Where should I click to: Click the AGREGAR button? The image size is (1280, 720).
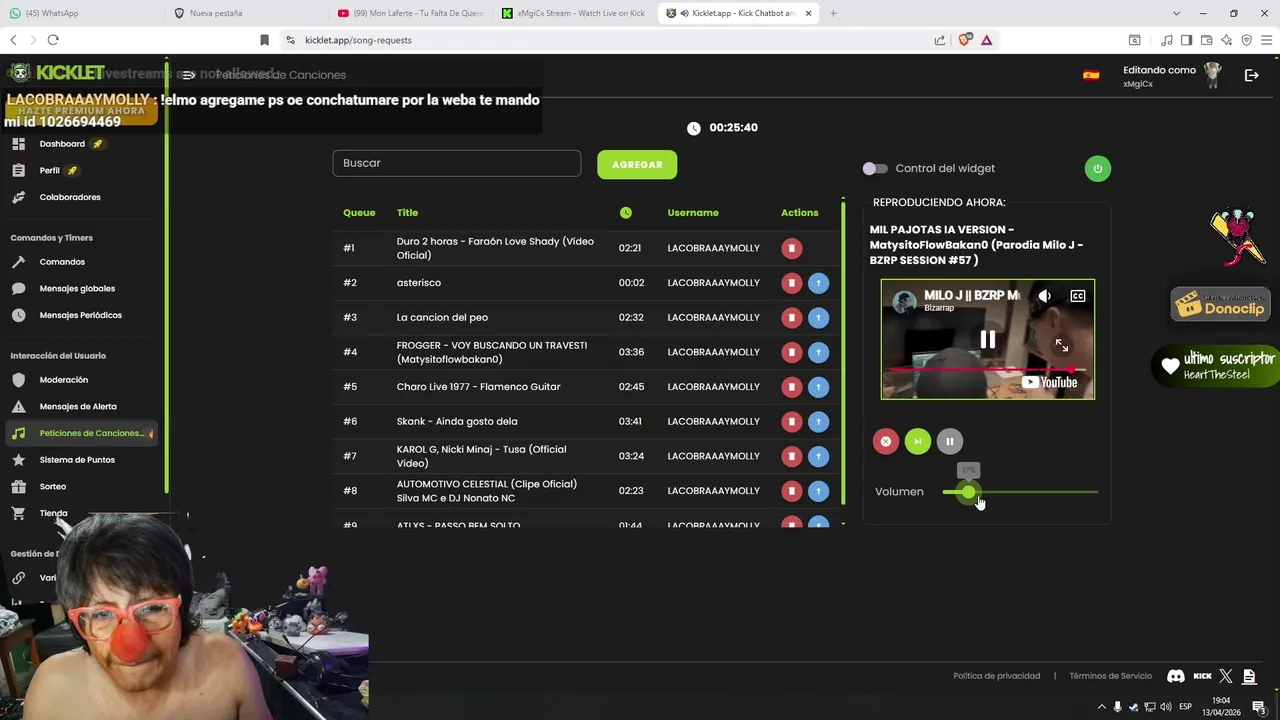637,165
